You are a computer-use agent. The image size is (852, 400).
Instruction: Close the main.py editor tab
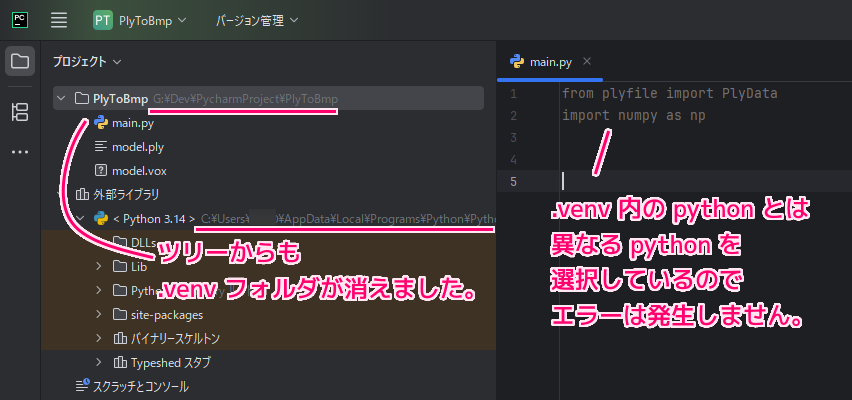pyautogui.click(x=587, y=61)
